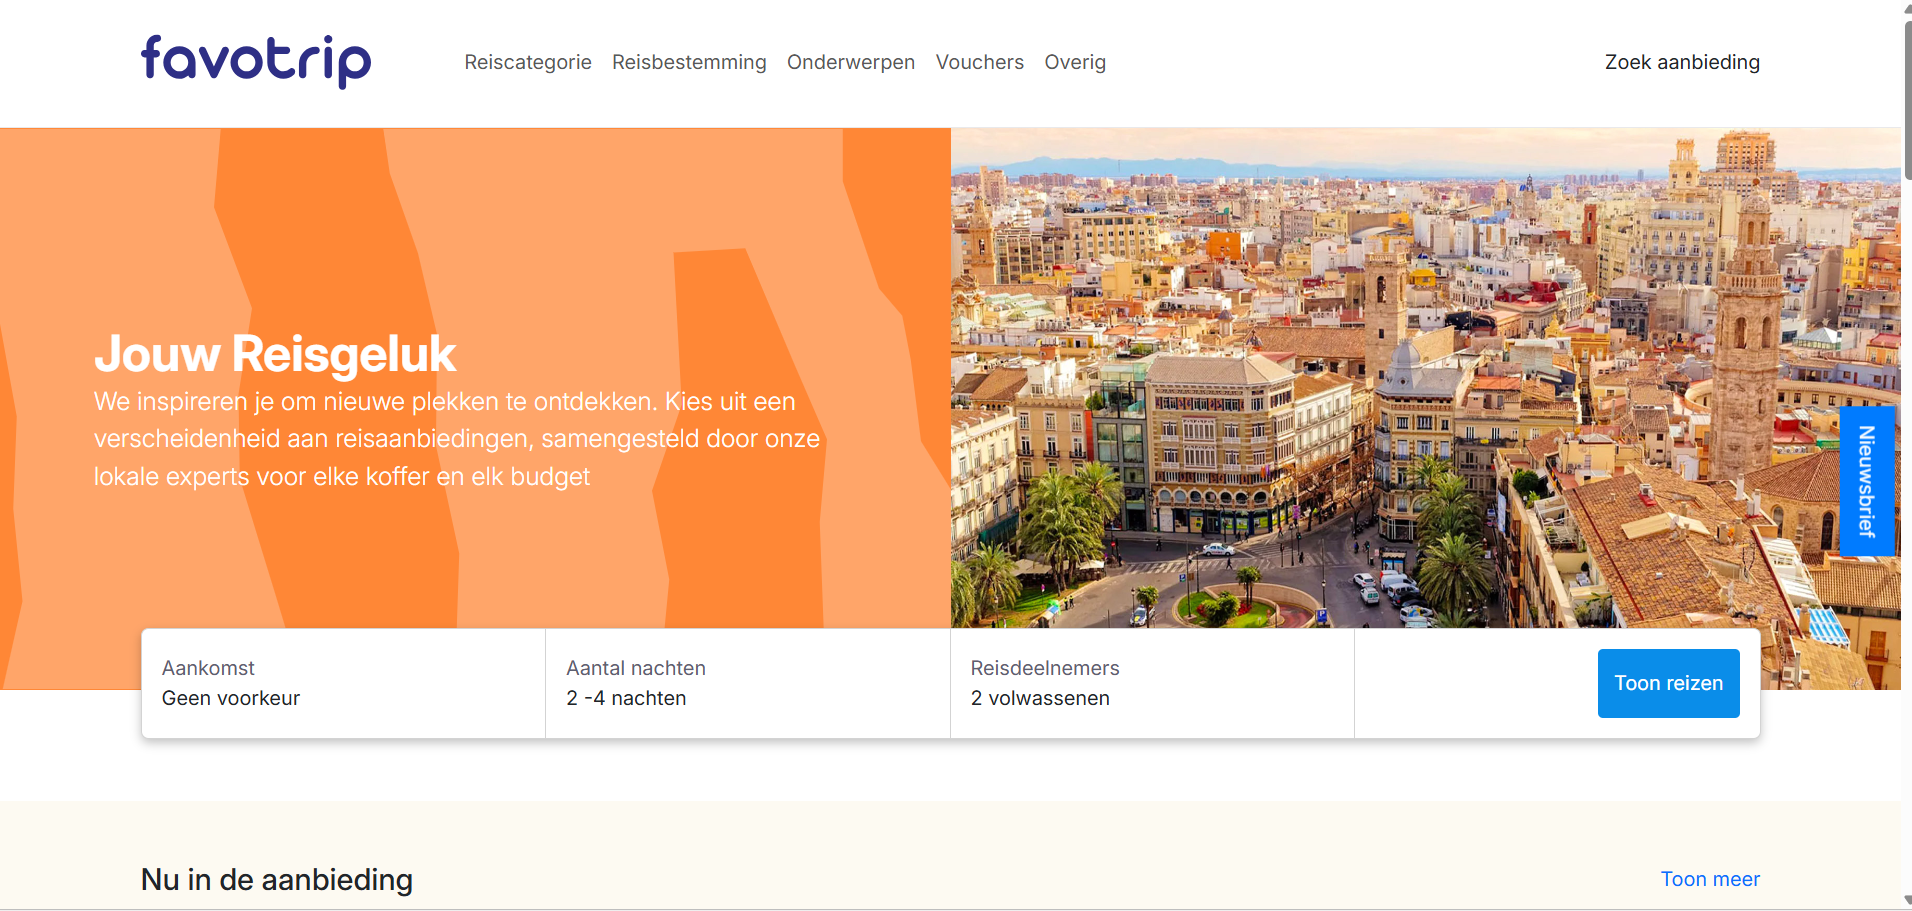Open the Reisdeelnemers selector
Screen dimensions: 1912x911
pyautogui.click(x=1150, y=683)
